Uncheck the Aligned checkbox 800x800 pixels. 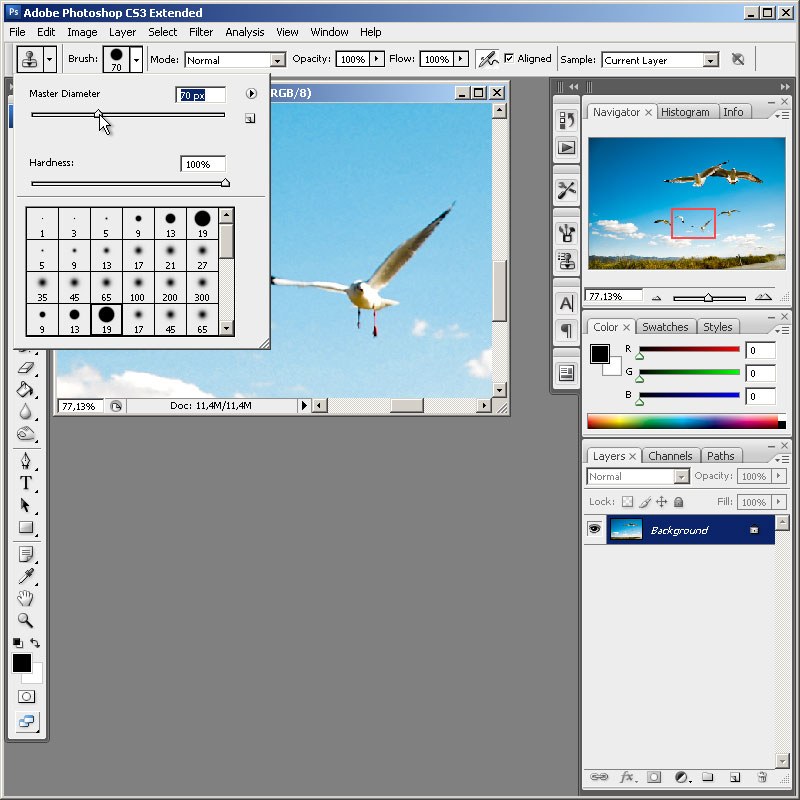tap(509, 58)
